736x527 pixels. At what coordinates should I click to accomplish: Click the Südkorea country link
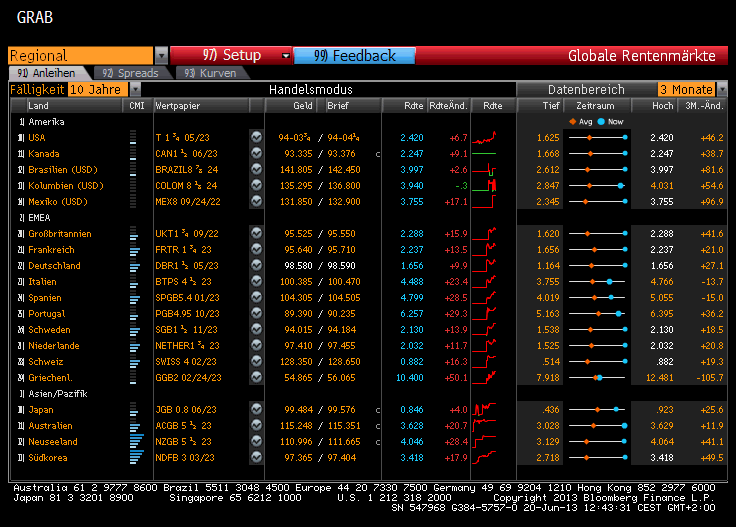[x=48, y=458]
